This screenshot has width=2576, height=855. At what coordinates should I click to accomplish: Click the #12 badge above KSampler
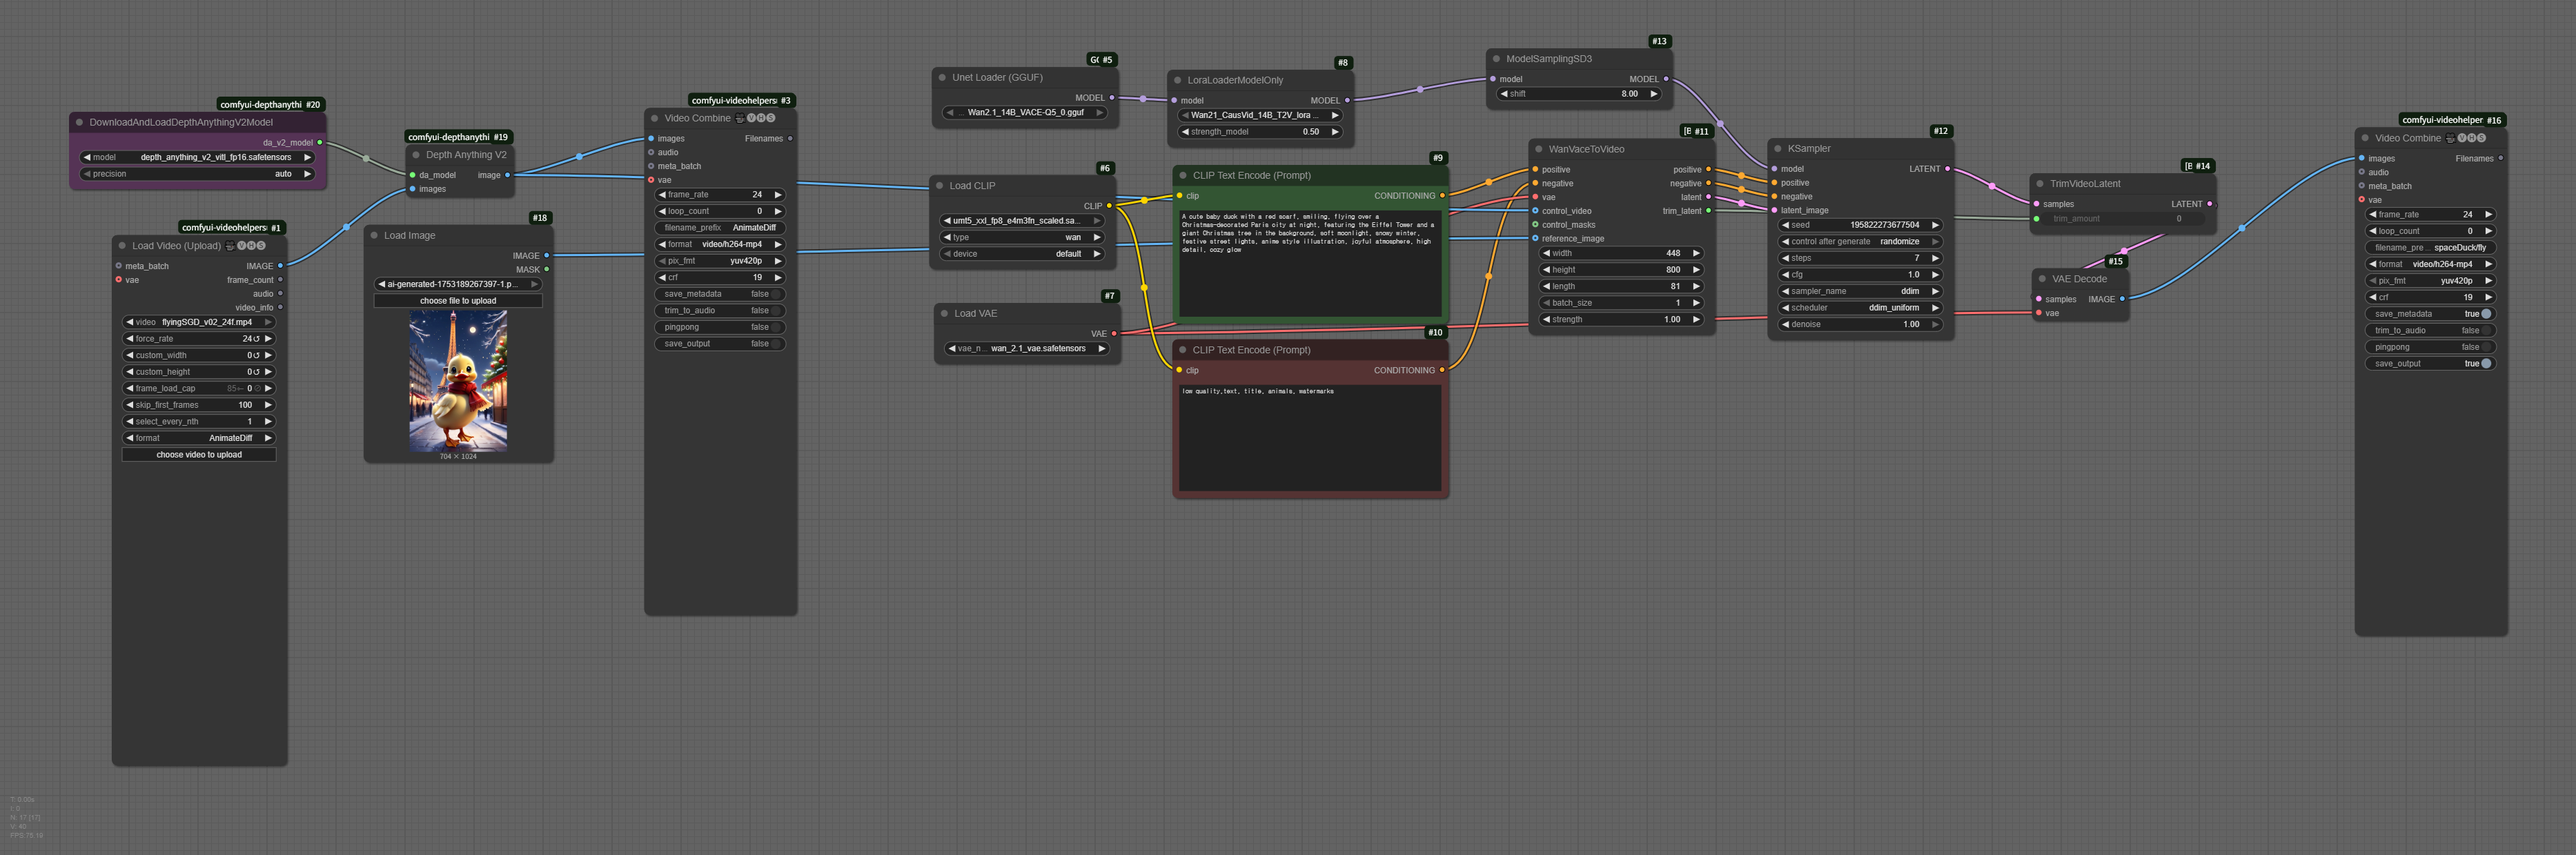click(1940, 131)
